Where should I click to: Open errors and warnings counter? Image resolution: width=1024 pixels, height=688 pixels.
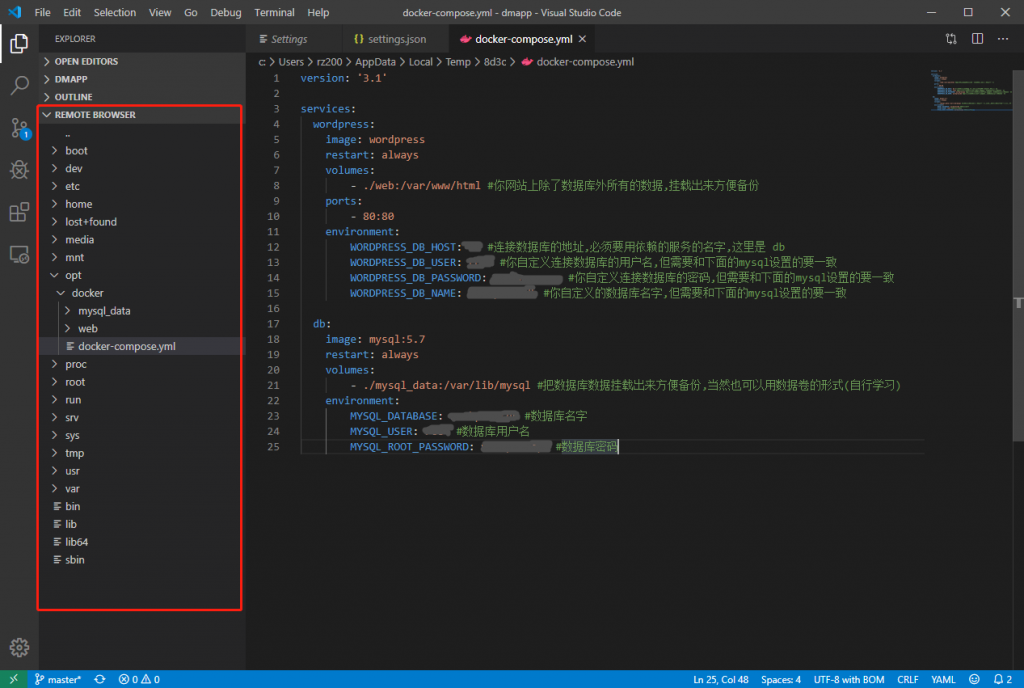(x=139, y=680)
